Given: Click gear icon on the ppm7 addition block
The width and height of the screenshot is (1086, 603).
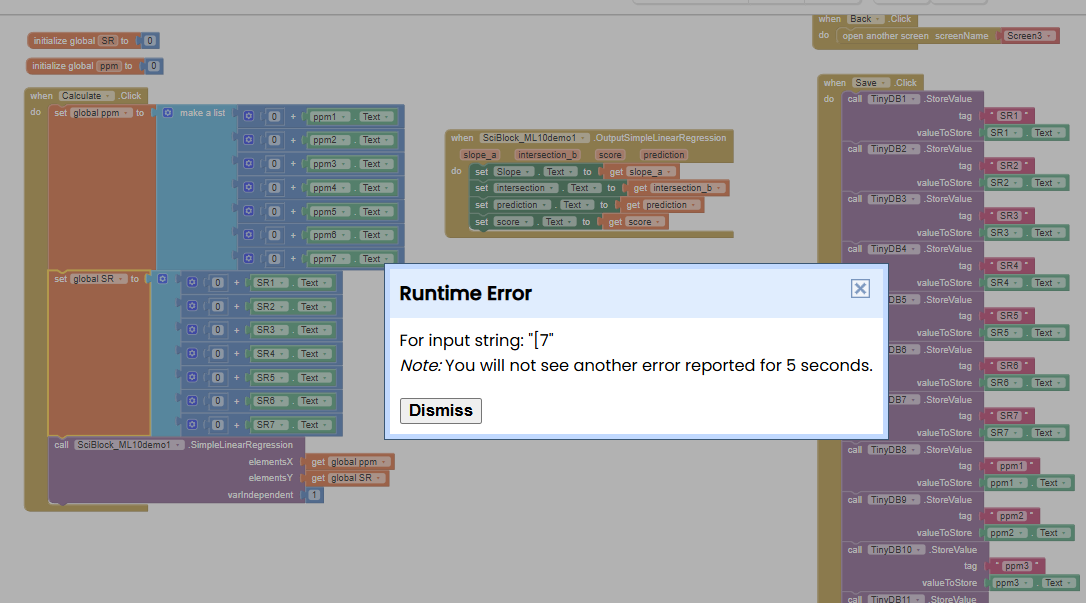Looking at the screenshot, I should (x=249, y=259).
